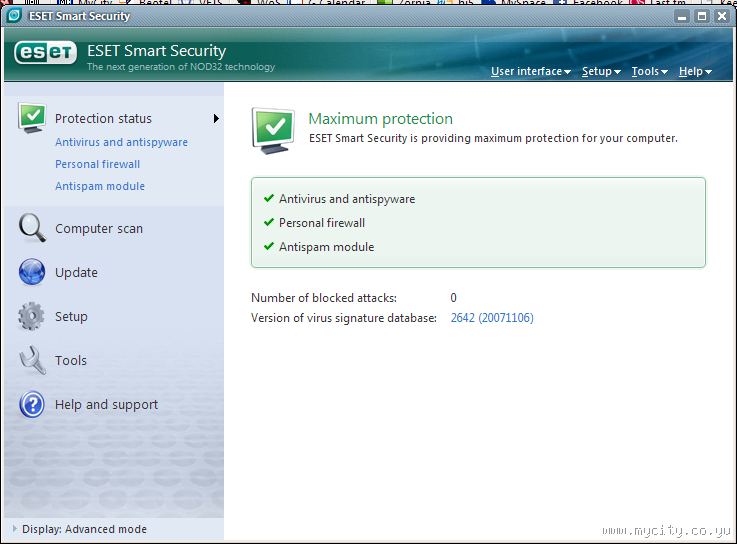
Task: Select Protection status in the sidebar
Action: pyautogui.click(x=103, y=118)
